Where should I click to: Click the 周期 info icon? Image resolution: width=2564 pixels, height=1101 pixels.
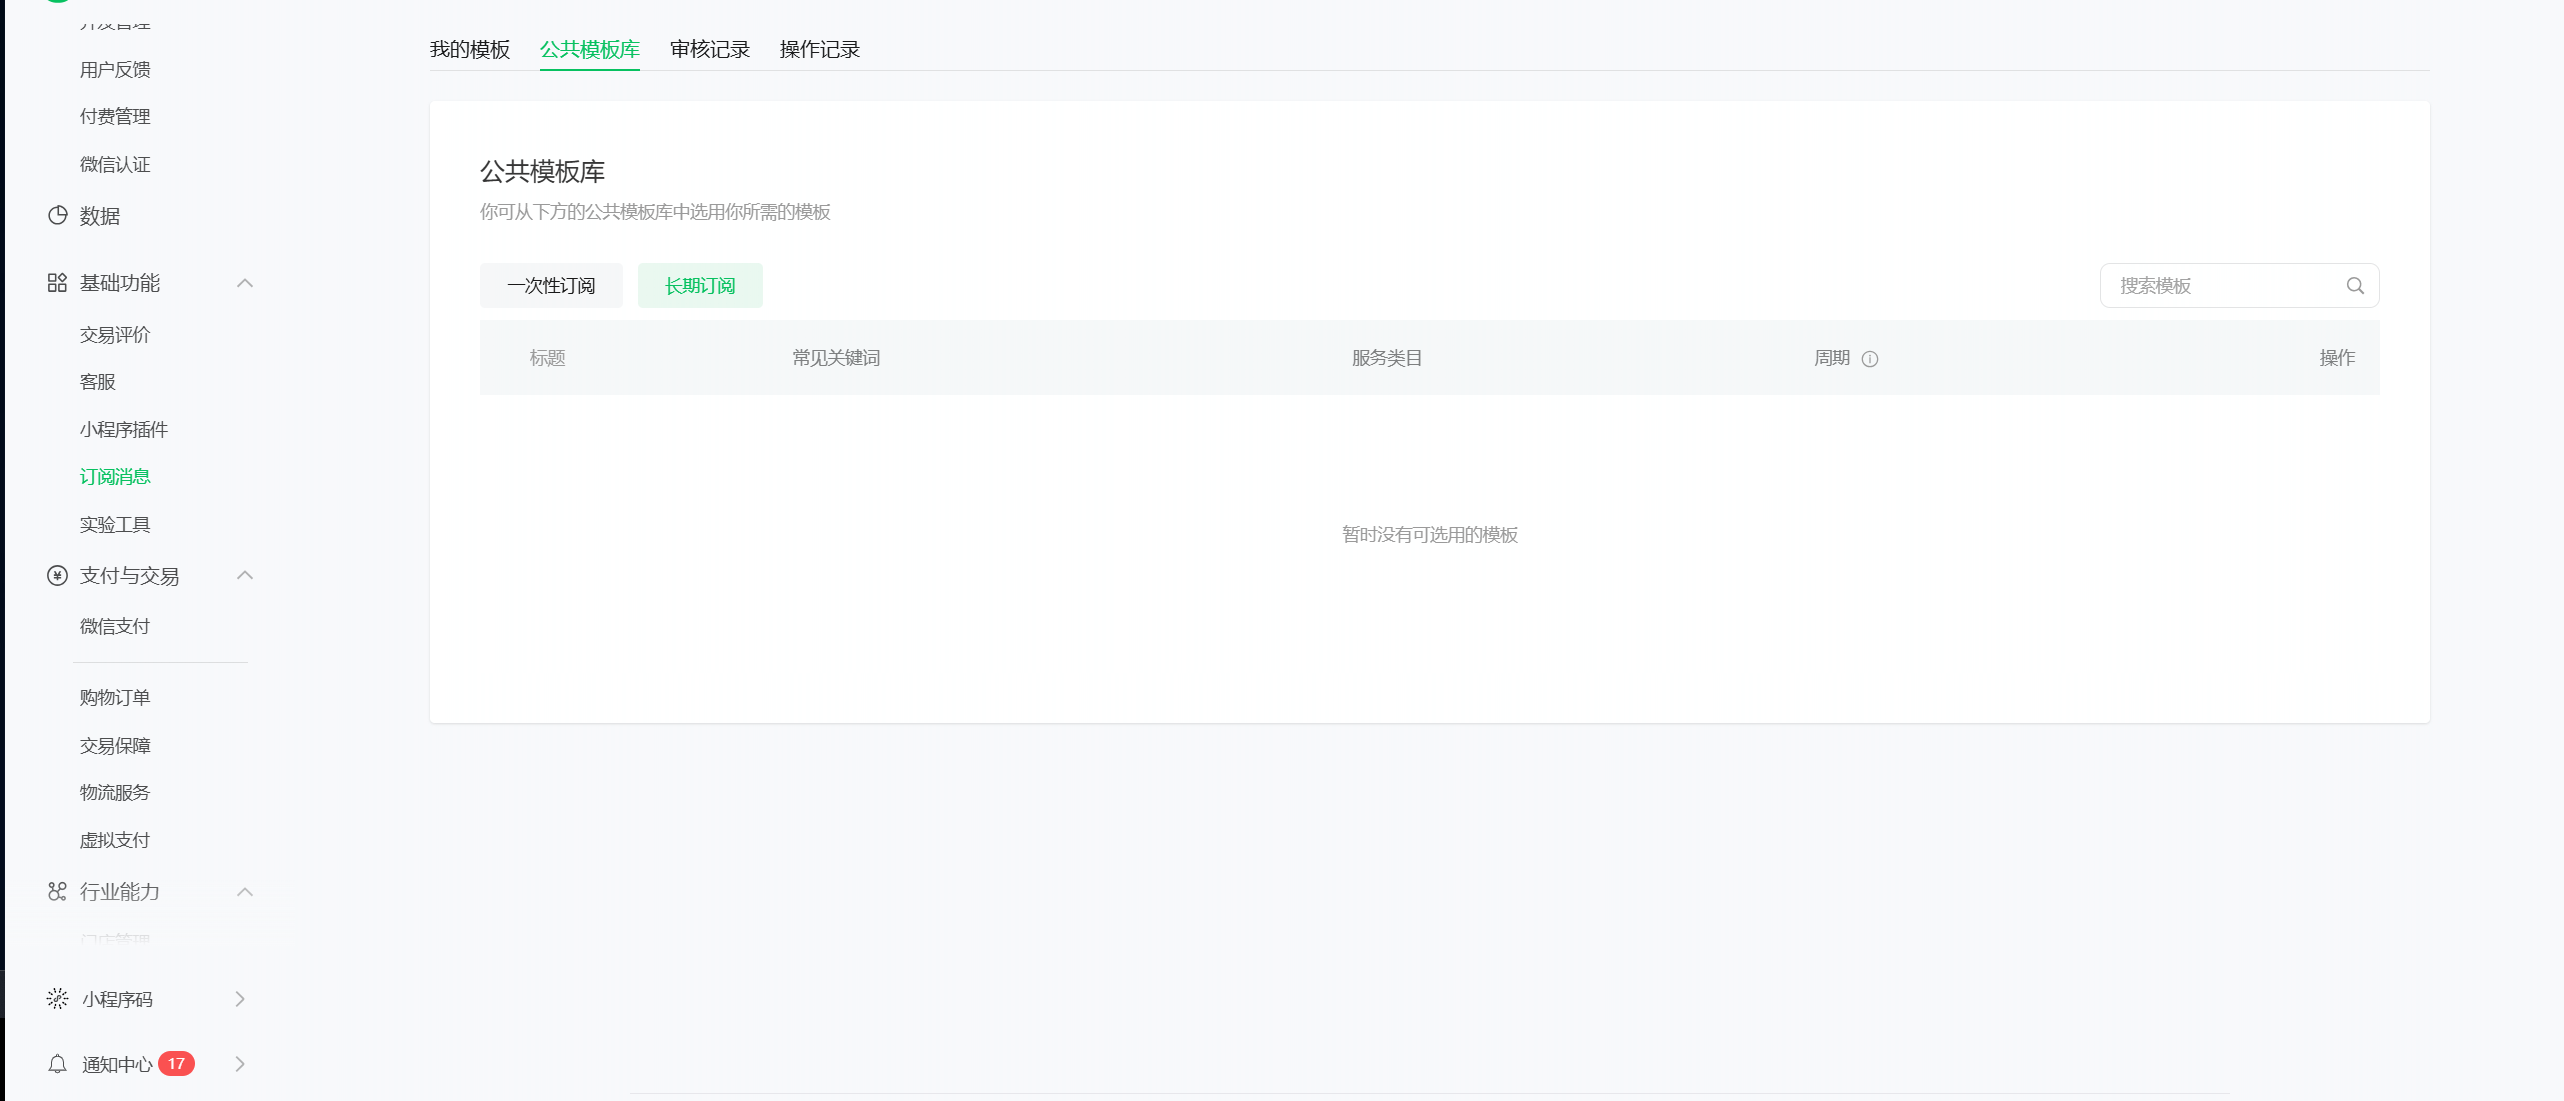pos(1870,359)
